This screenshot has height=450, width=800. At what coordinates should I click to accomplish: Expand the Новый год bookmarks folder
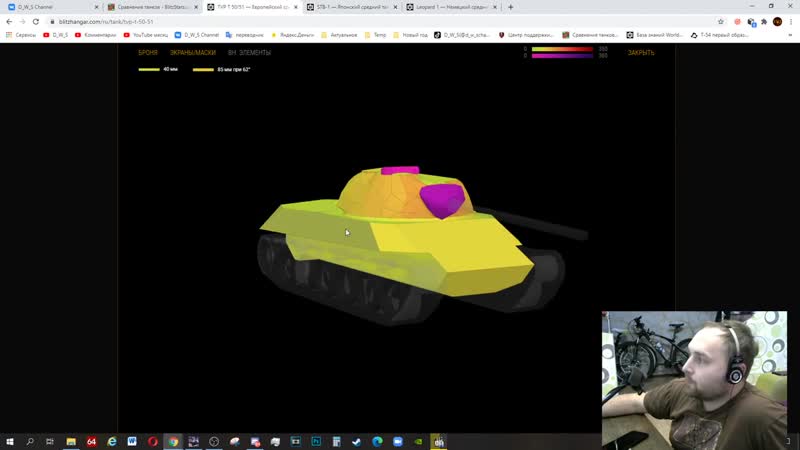pyautogui.click(x=411, y=35)
